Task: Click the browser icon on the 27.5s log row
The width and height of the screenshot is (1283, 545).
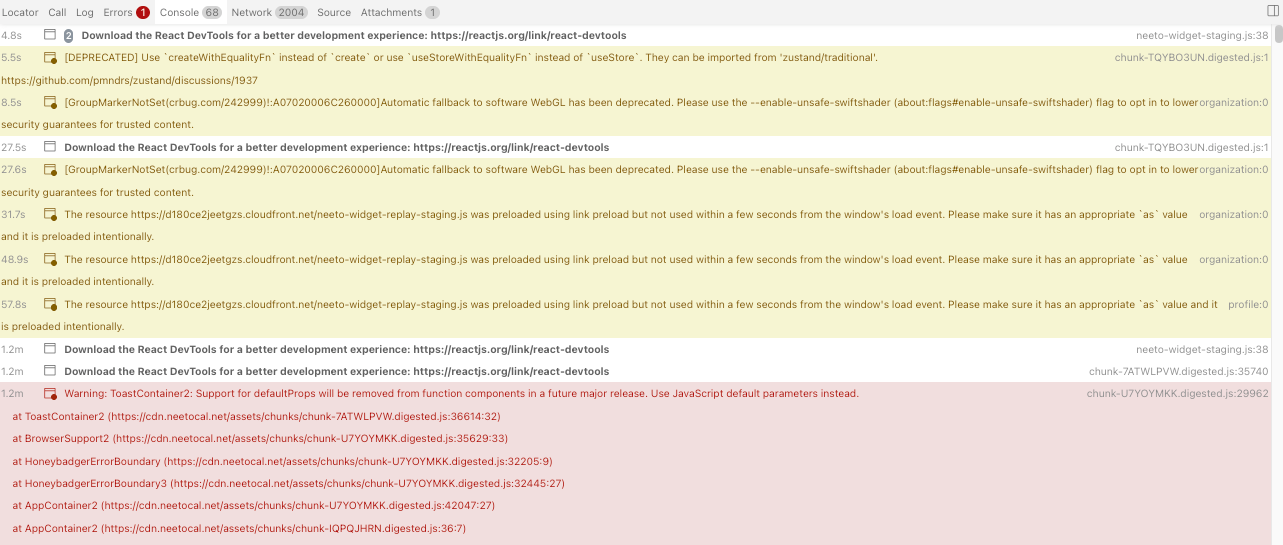Action: pyautogui.click(x=50, y=147)
